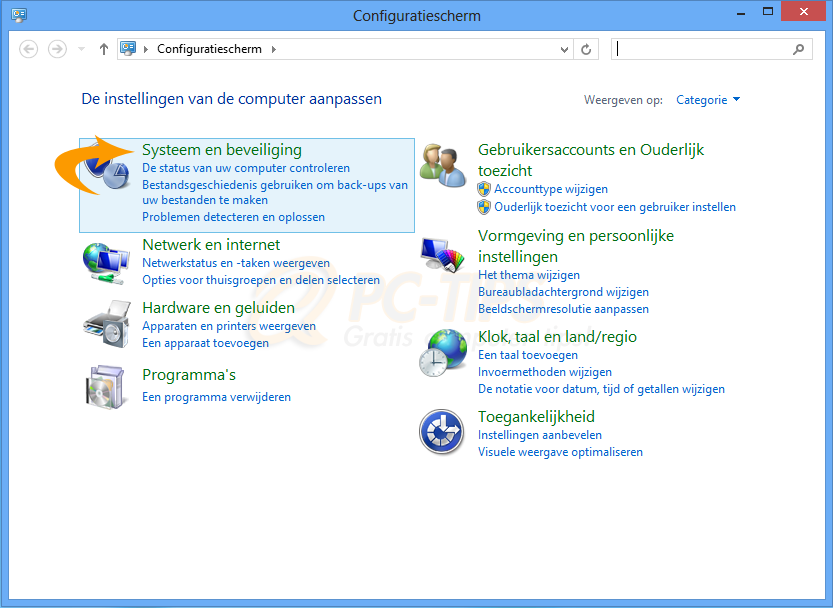
Task: Open Opties voor thuisgroepen en delen selecteren
Action: [261, 280]
